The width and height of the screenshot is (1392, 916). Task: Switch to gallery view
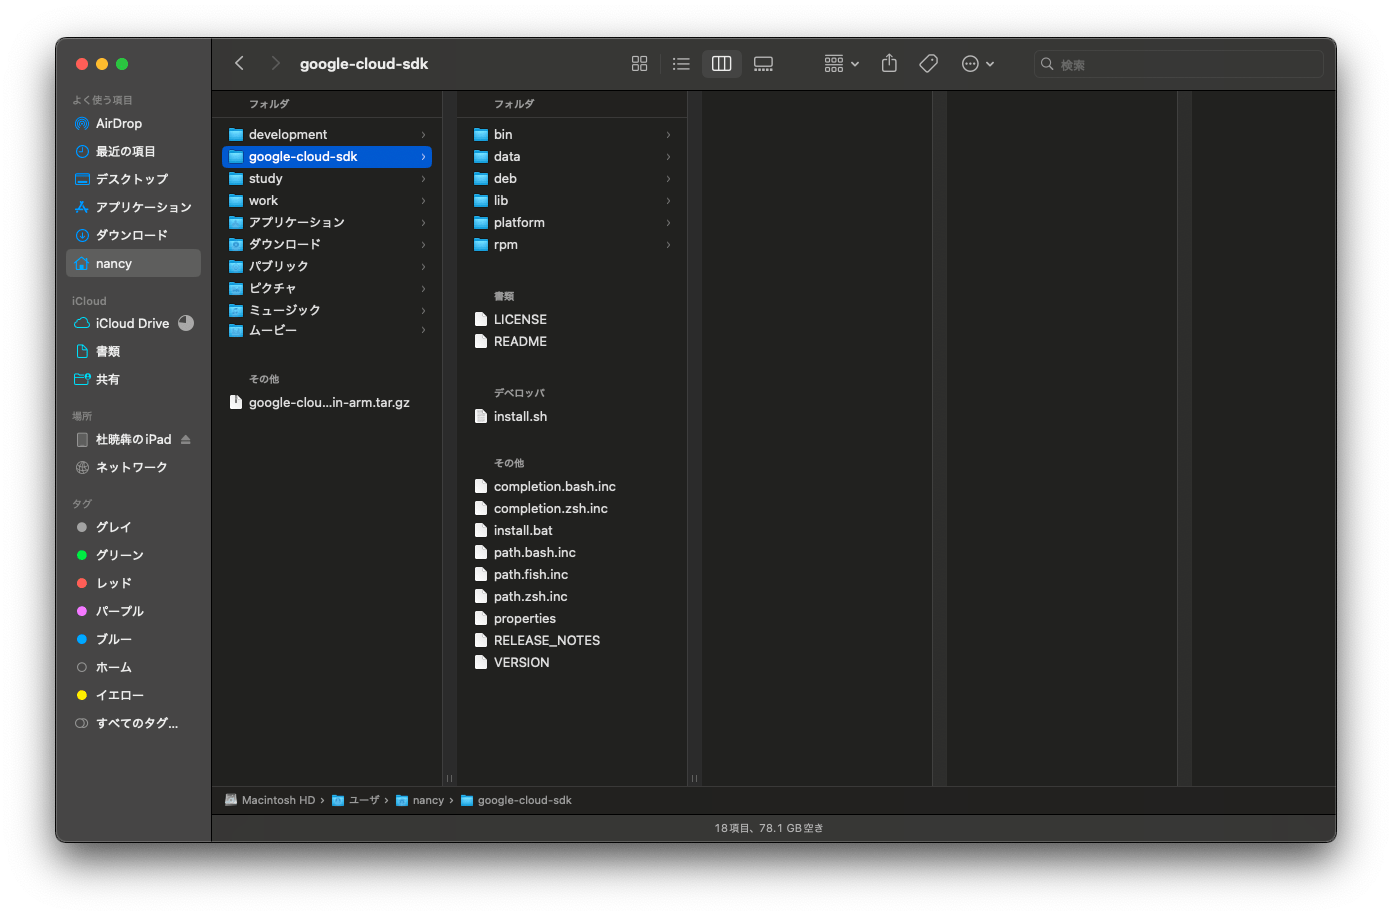tap(763, 64)
